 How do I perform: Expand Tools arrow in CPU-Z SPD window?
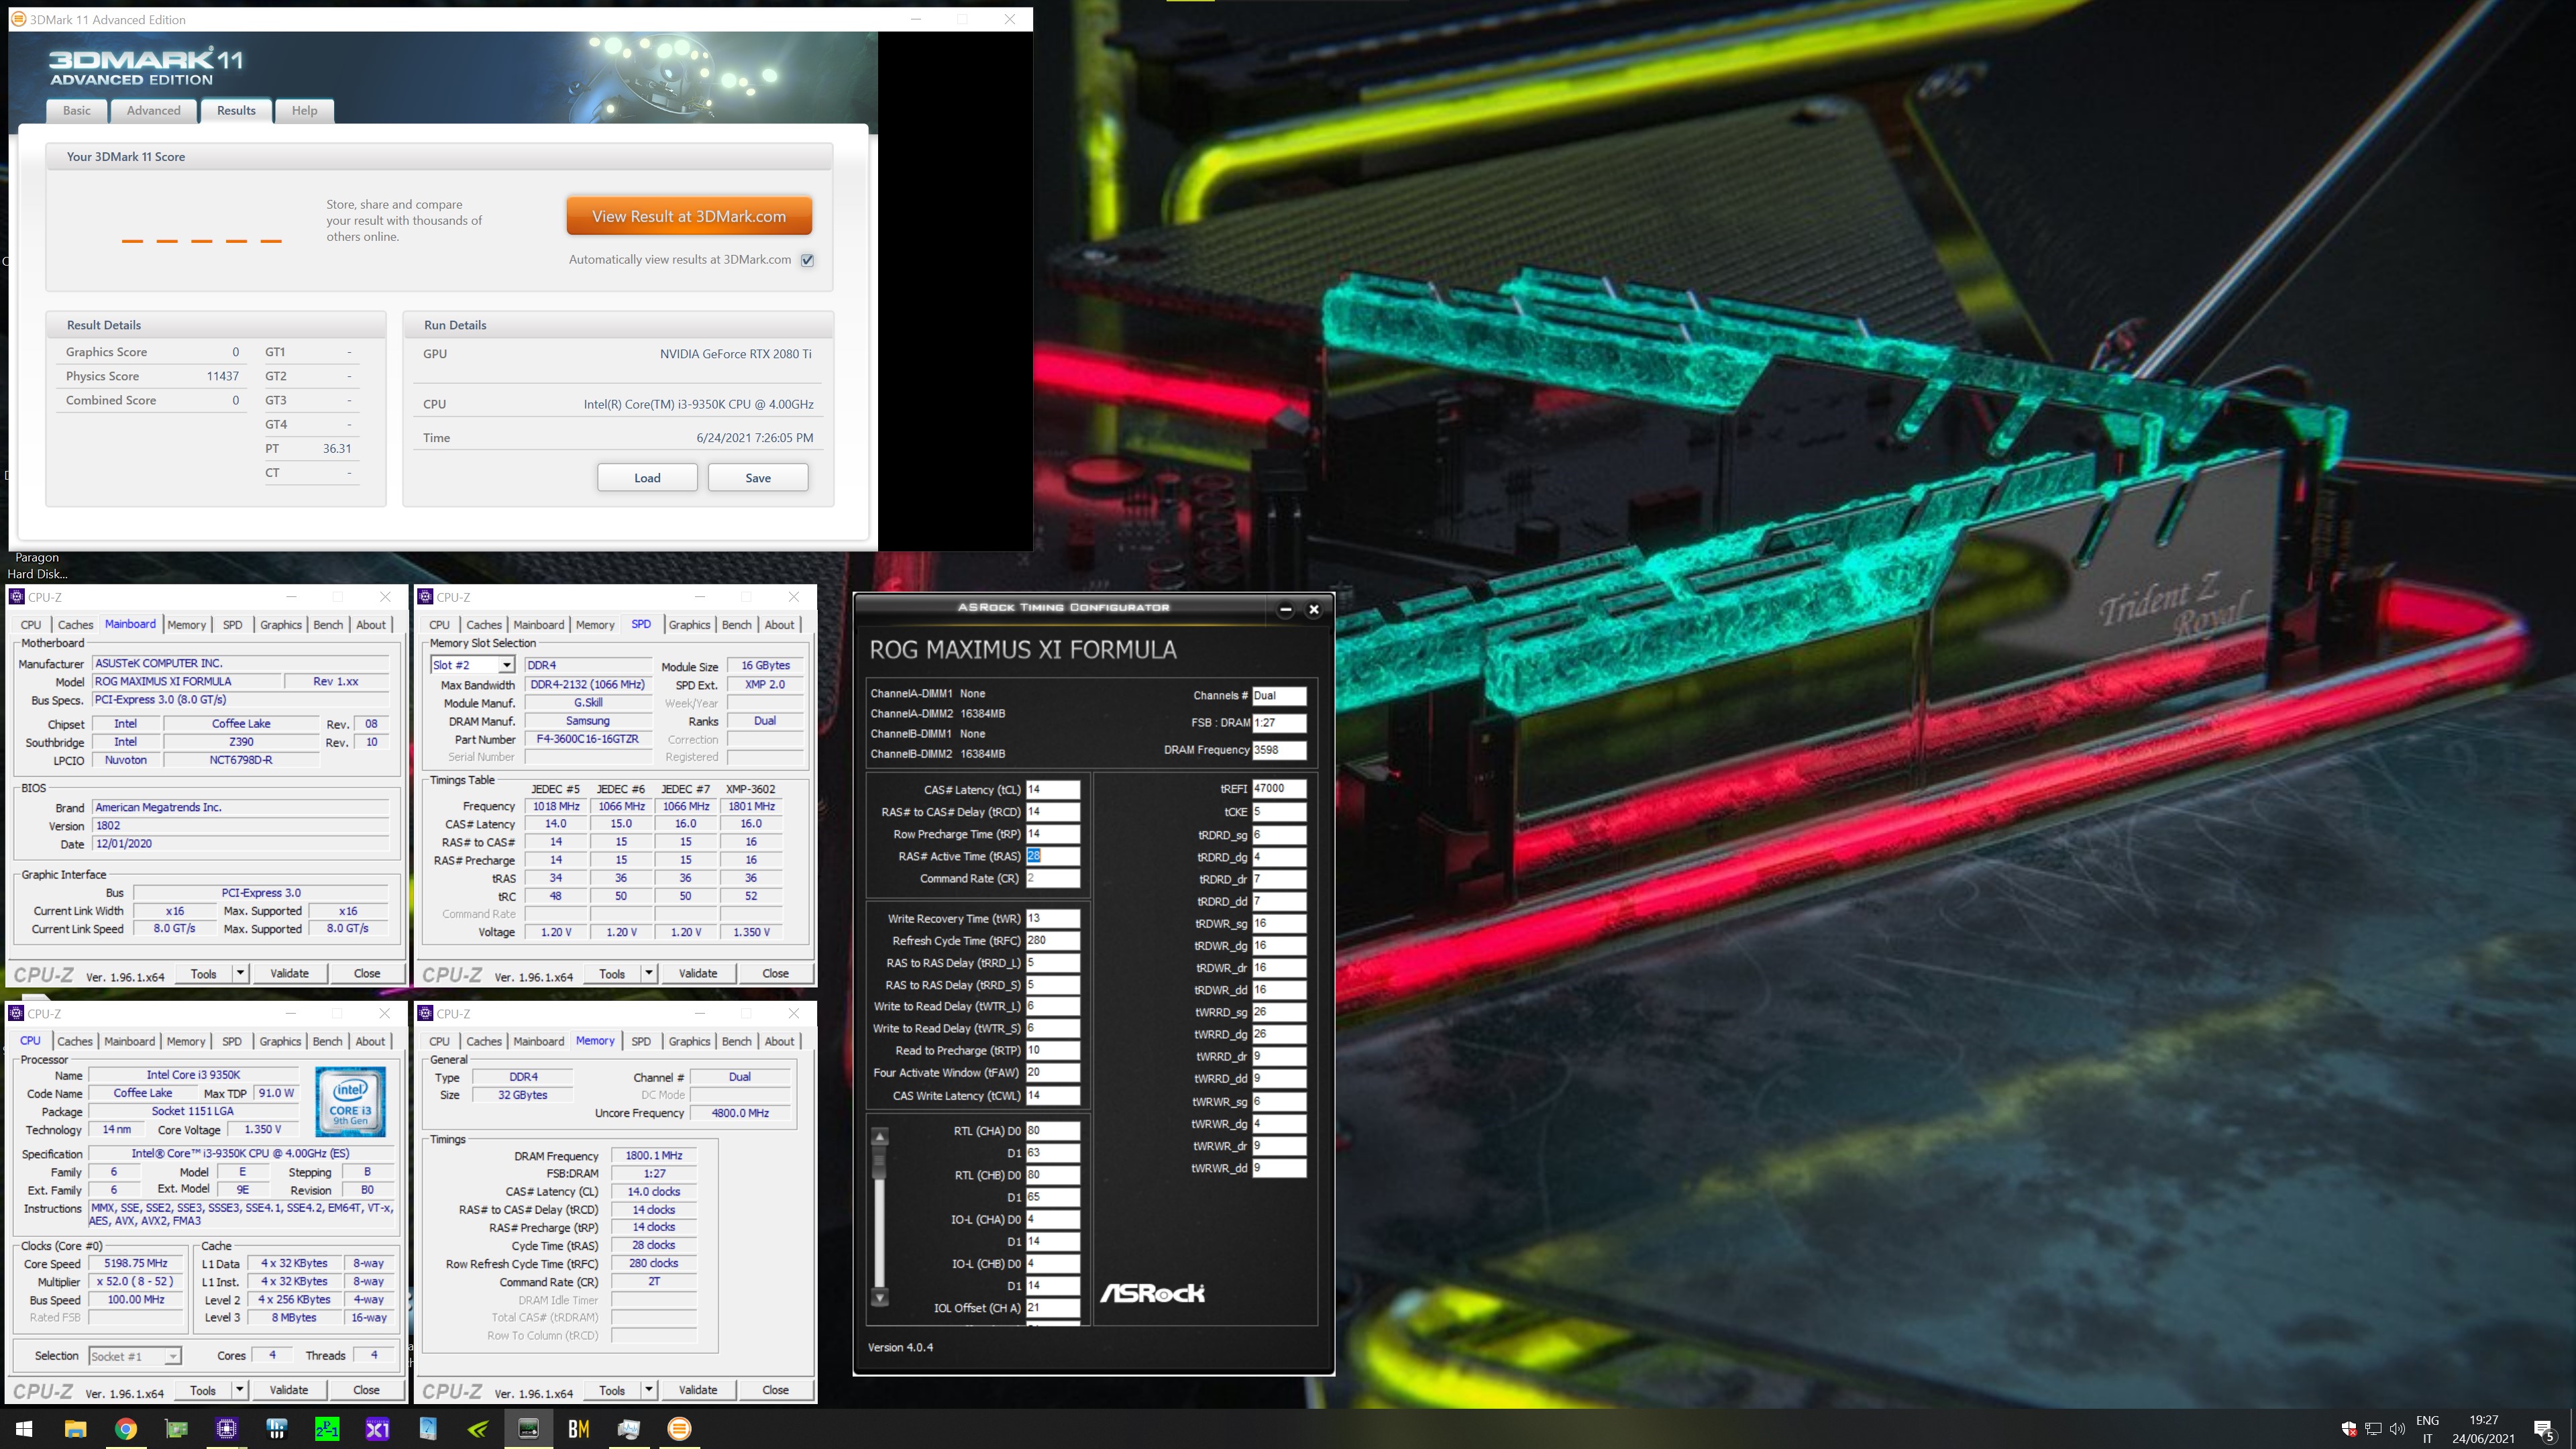(x=649, y=973)
